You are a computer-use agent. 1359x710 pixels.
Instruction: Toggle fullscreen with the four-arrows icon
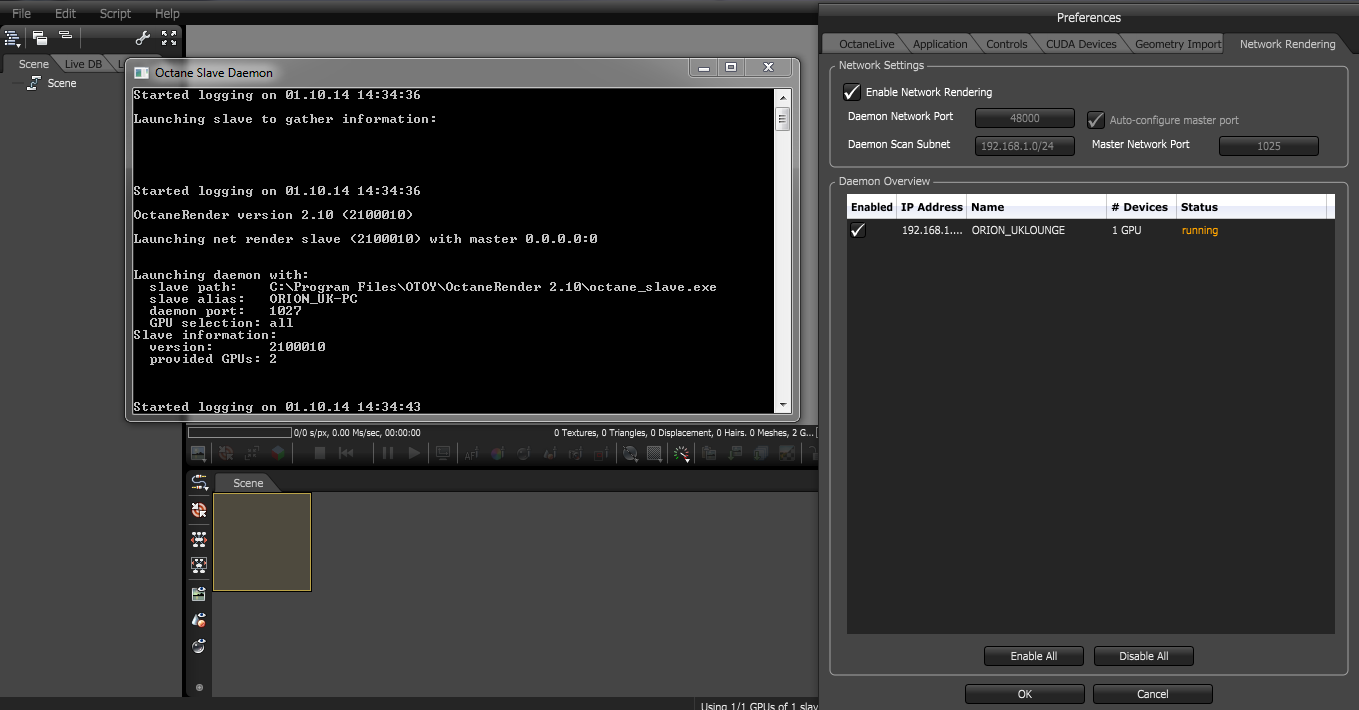click(169, 38)
